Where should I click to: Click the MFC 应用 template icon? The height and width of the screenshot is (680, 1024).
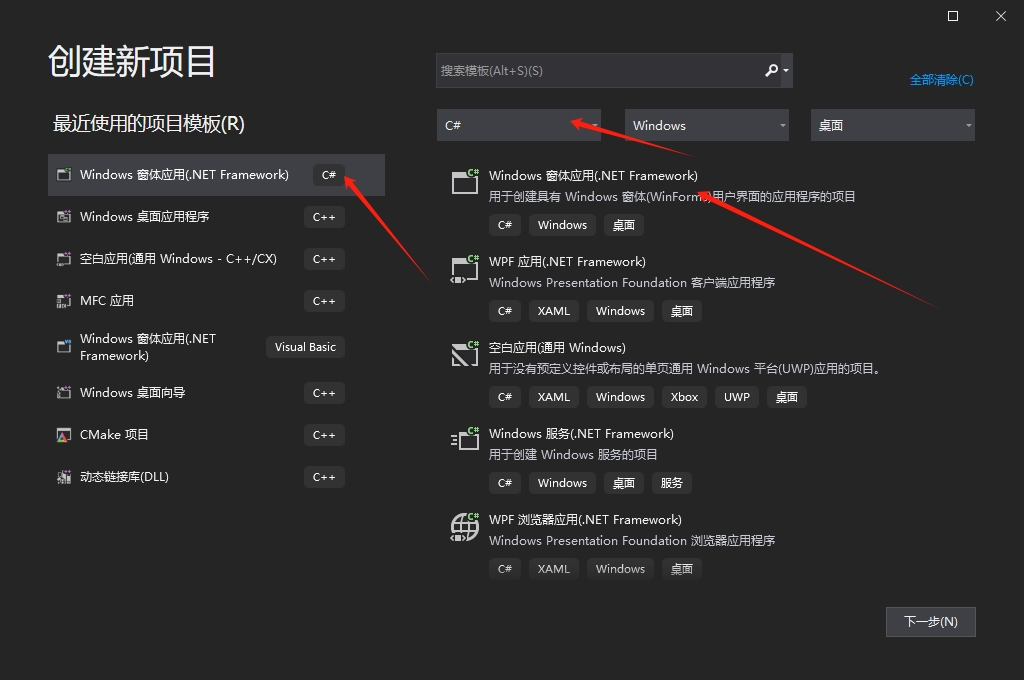pyautogui.click(x=64, y=300)
